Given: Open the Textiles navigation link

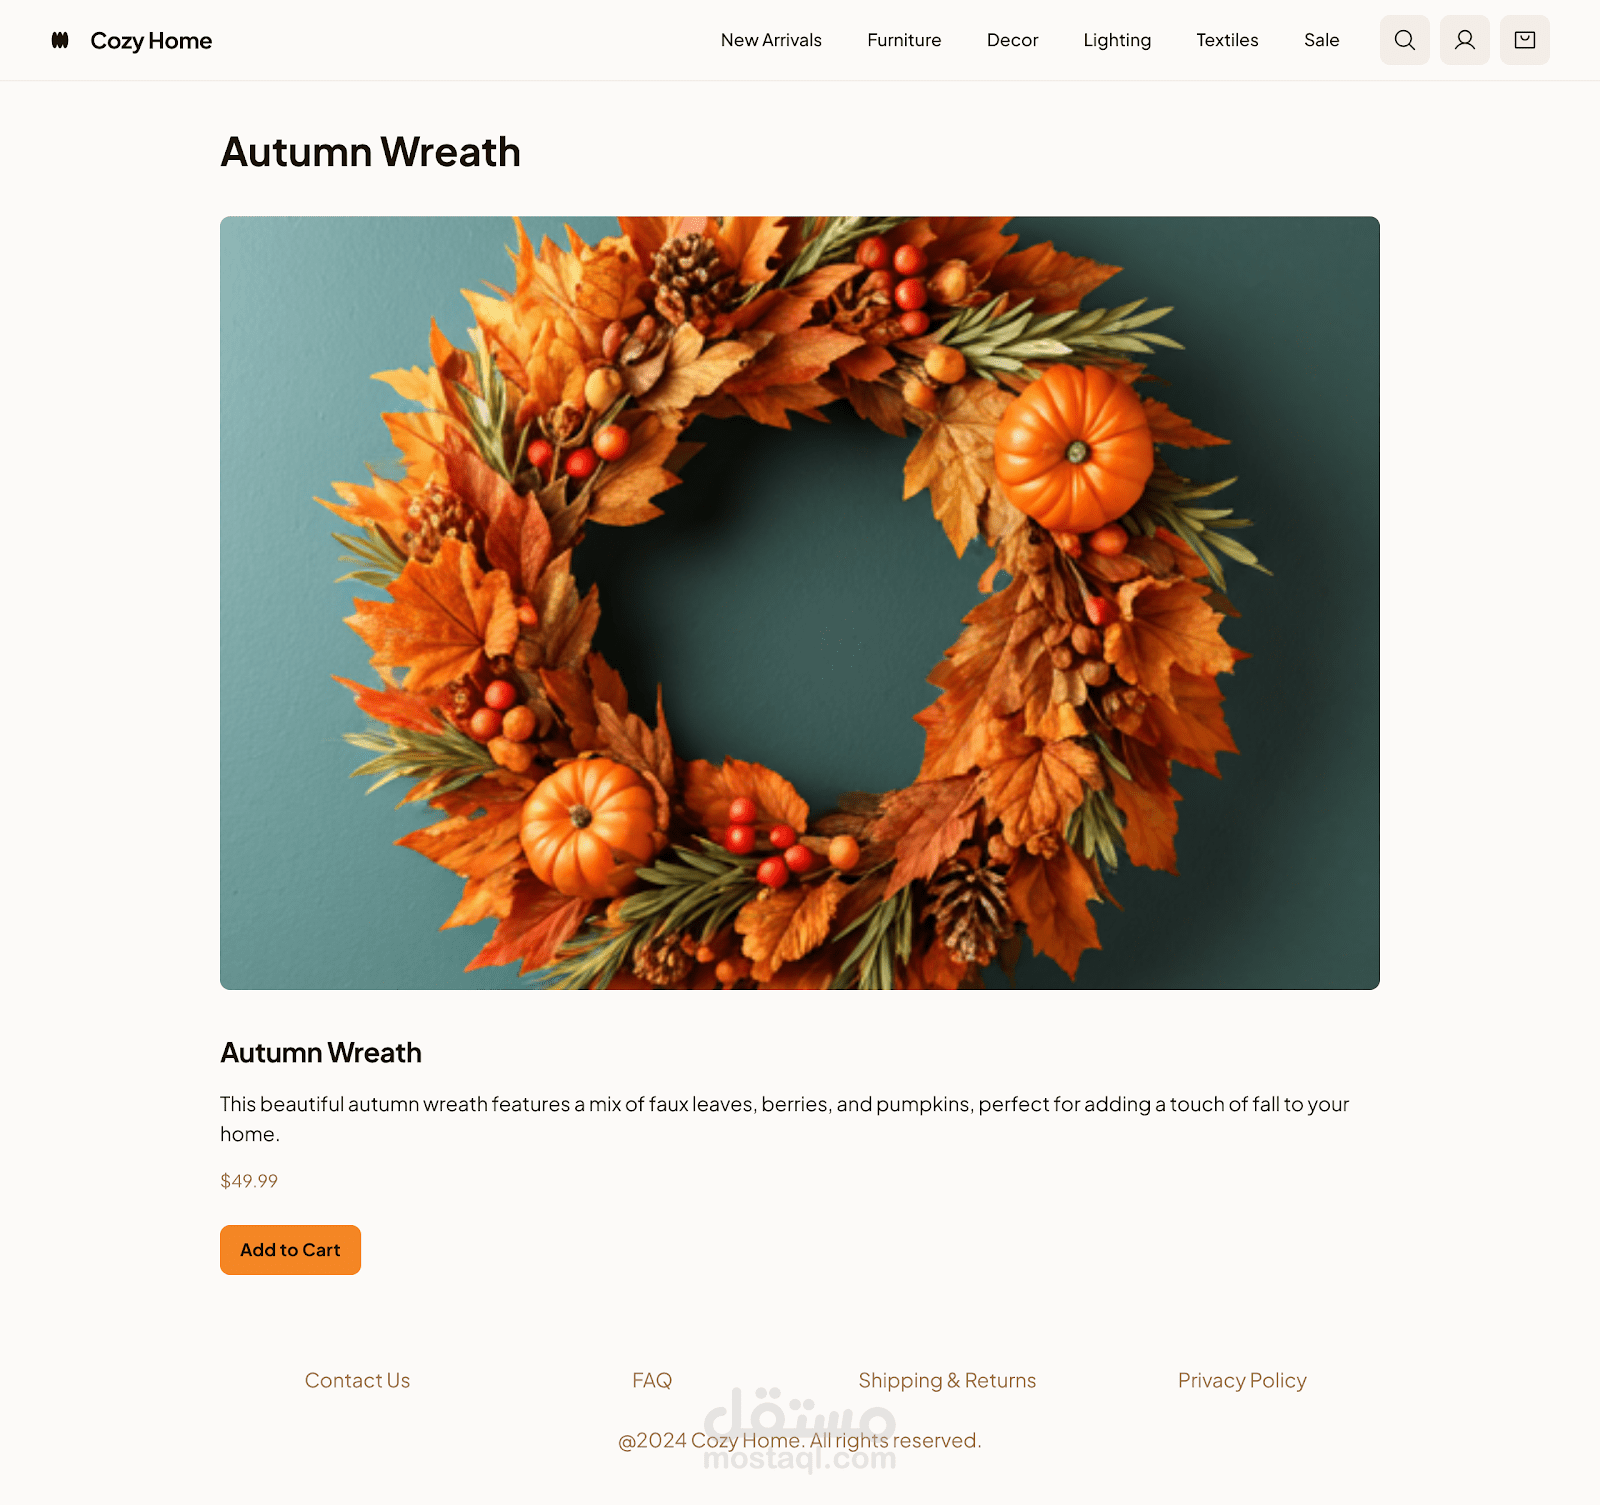Looking at the screenshot, I should tap(1227, 40).
